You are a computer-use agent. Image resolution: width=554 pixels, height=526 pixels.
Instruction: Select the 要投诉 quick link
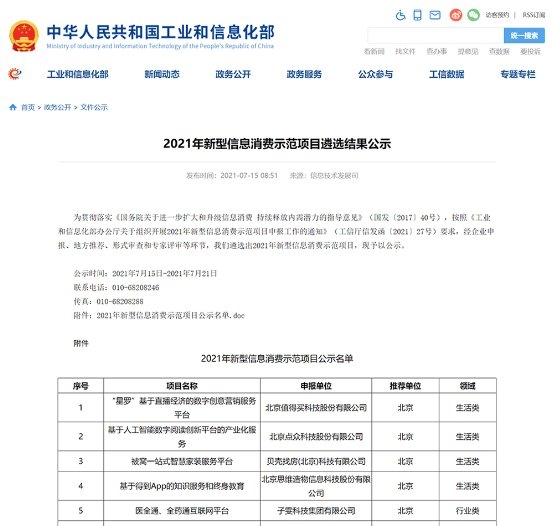(x=530, y=52)
